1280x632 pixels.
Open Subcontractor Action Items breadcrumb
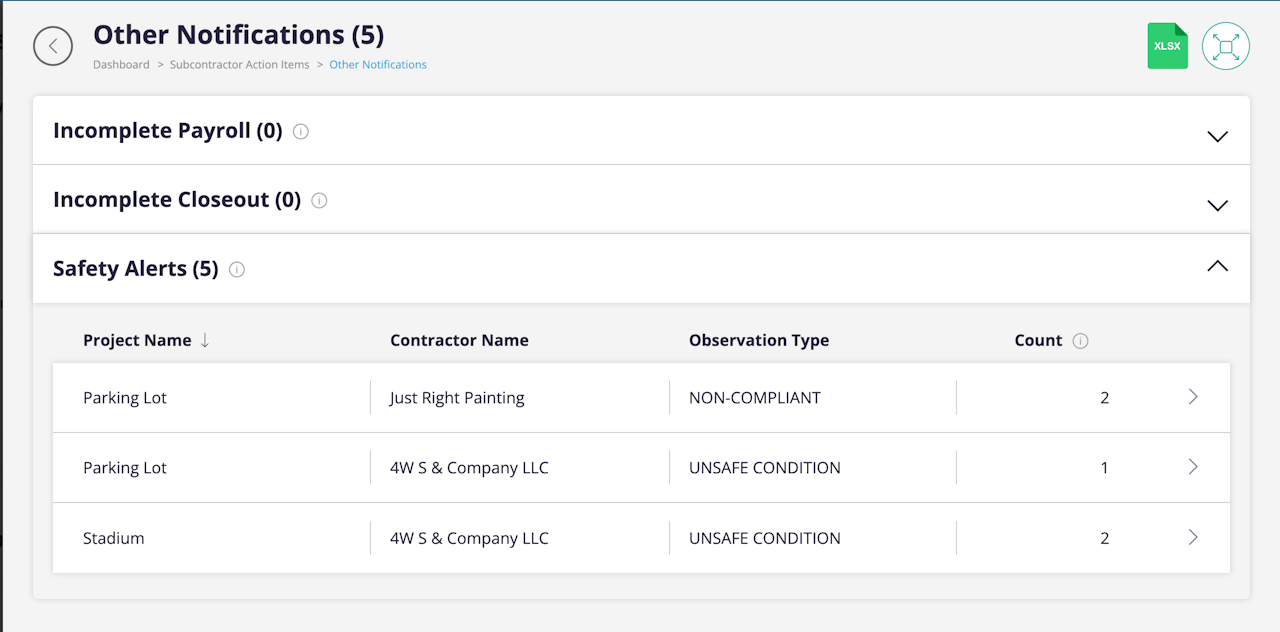point(239,65)
